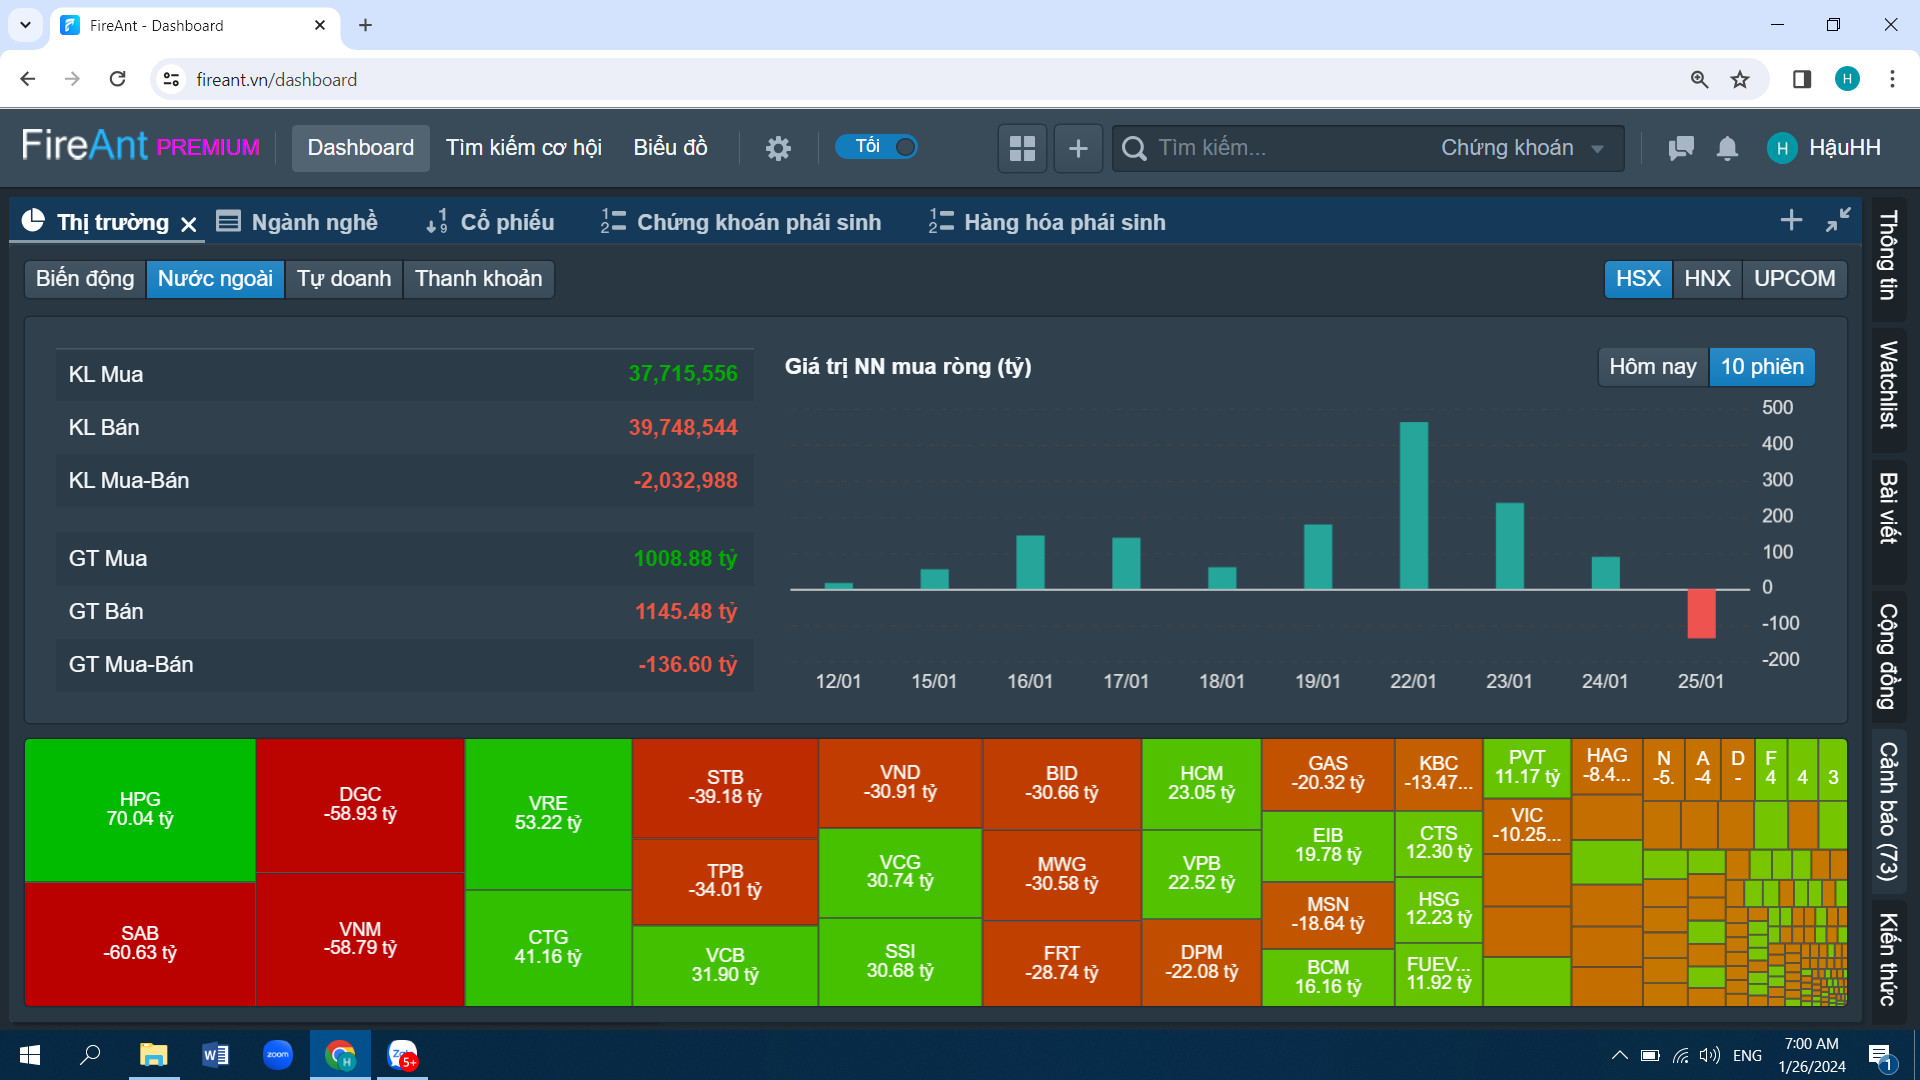The width and height of the screenshot is (1920, 1080).
Task: Select the Tự doanh filter button
Action: click(343, 279)
